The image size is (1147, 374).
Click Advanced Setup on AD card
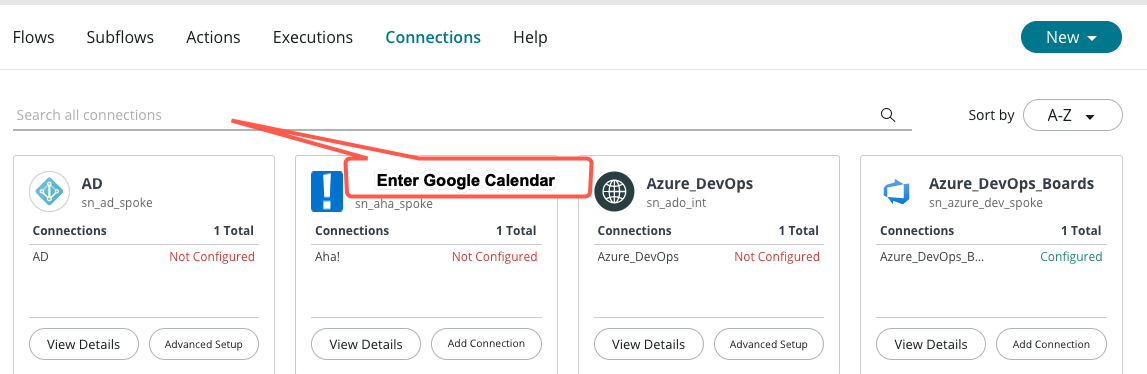204,344
